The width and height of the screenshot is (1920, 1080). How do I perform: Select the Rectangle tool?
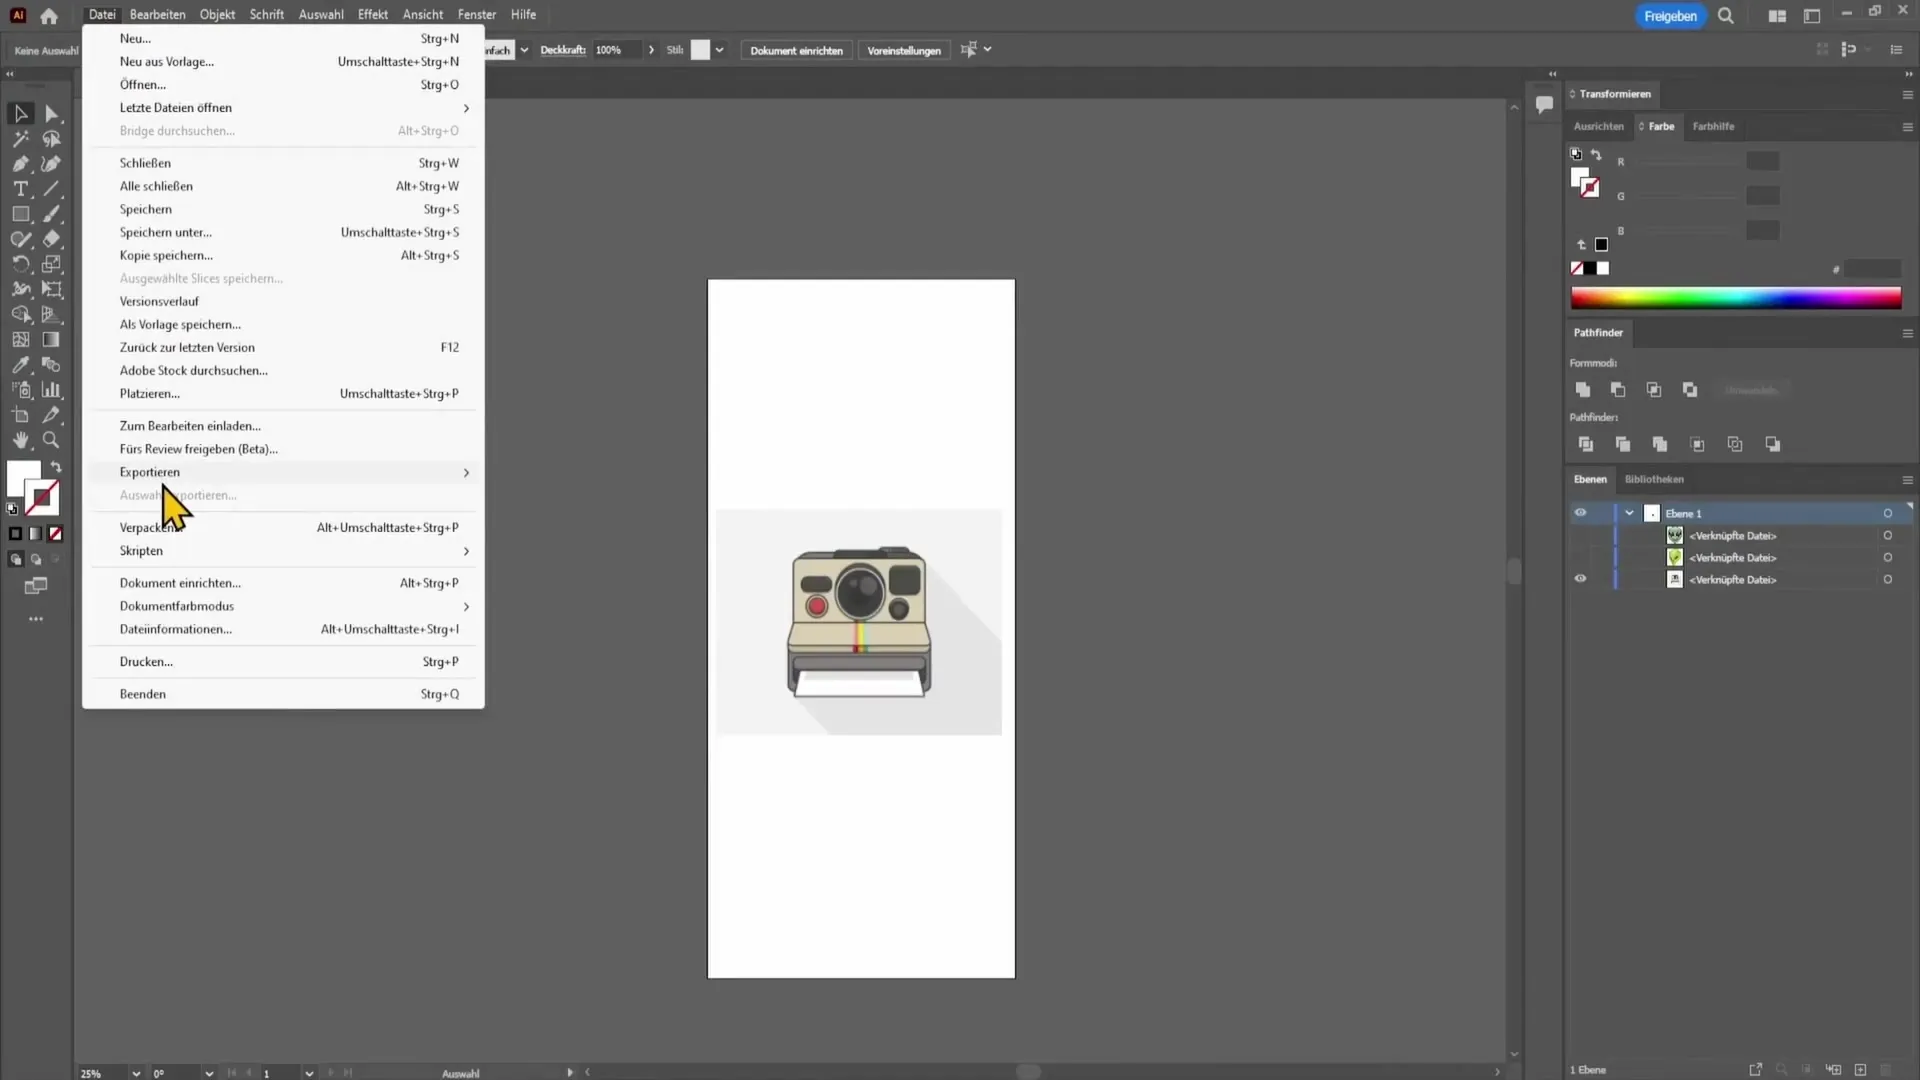click(x=20, y=214)
